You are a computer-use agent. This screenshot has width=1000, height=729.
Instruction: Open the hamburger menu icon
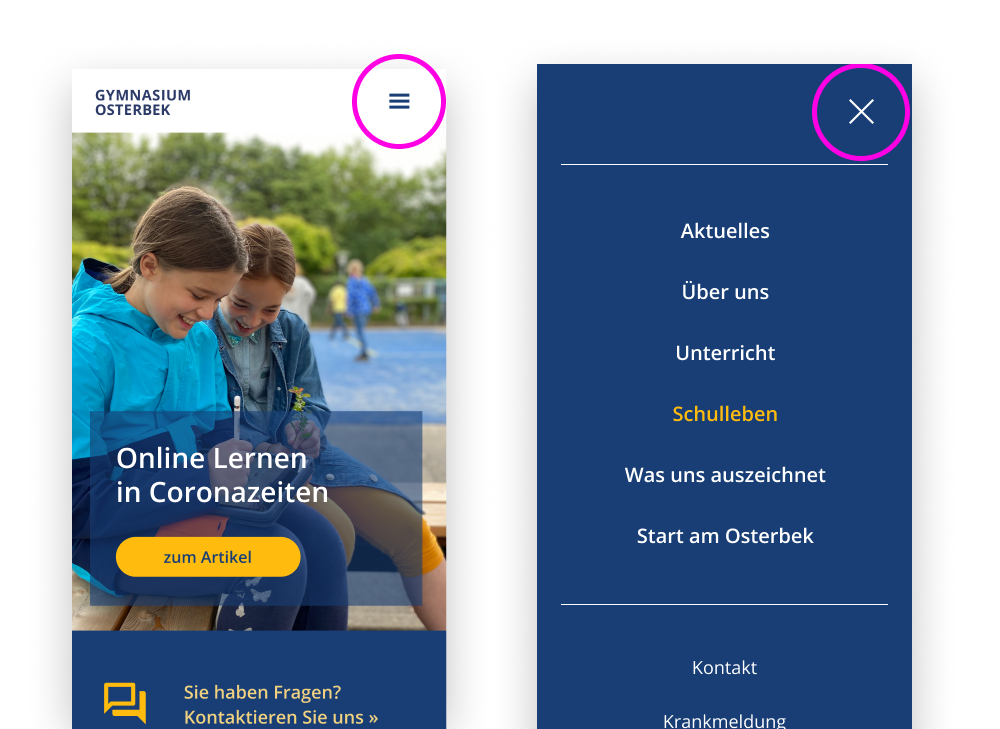399,101
